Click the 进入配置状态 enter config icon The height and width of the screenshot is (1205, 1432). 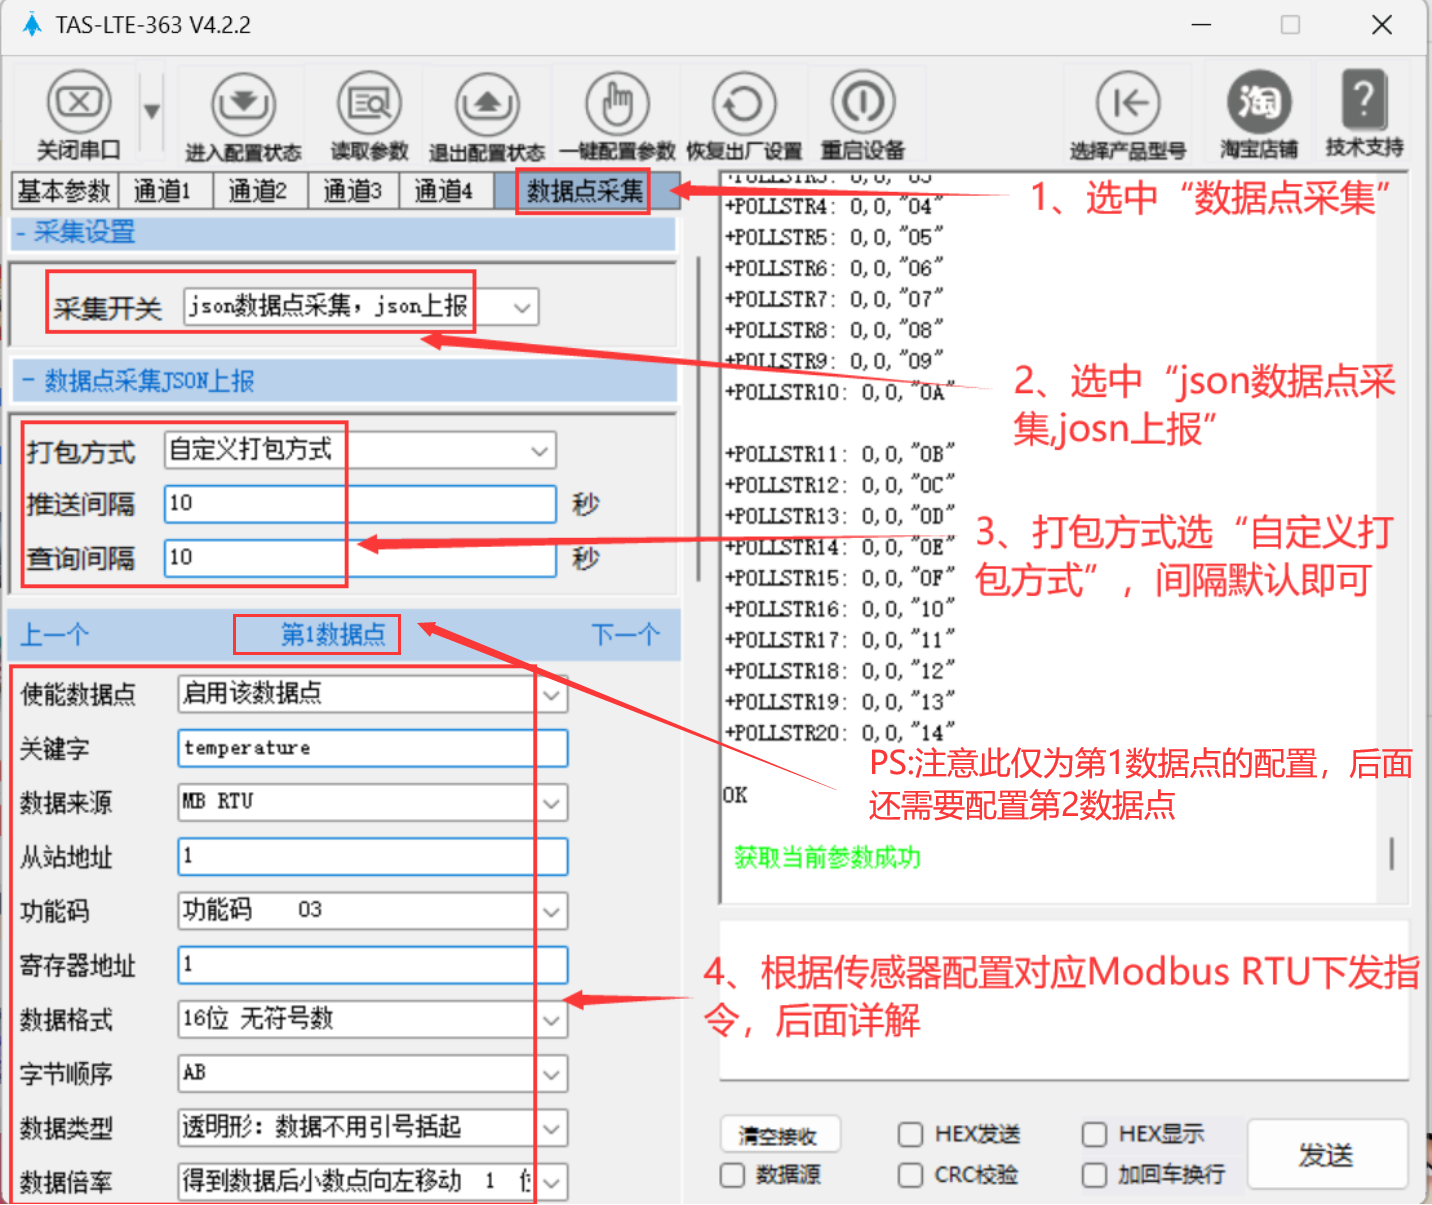[x=243, y=103]
